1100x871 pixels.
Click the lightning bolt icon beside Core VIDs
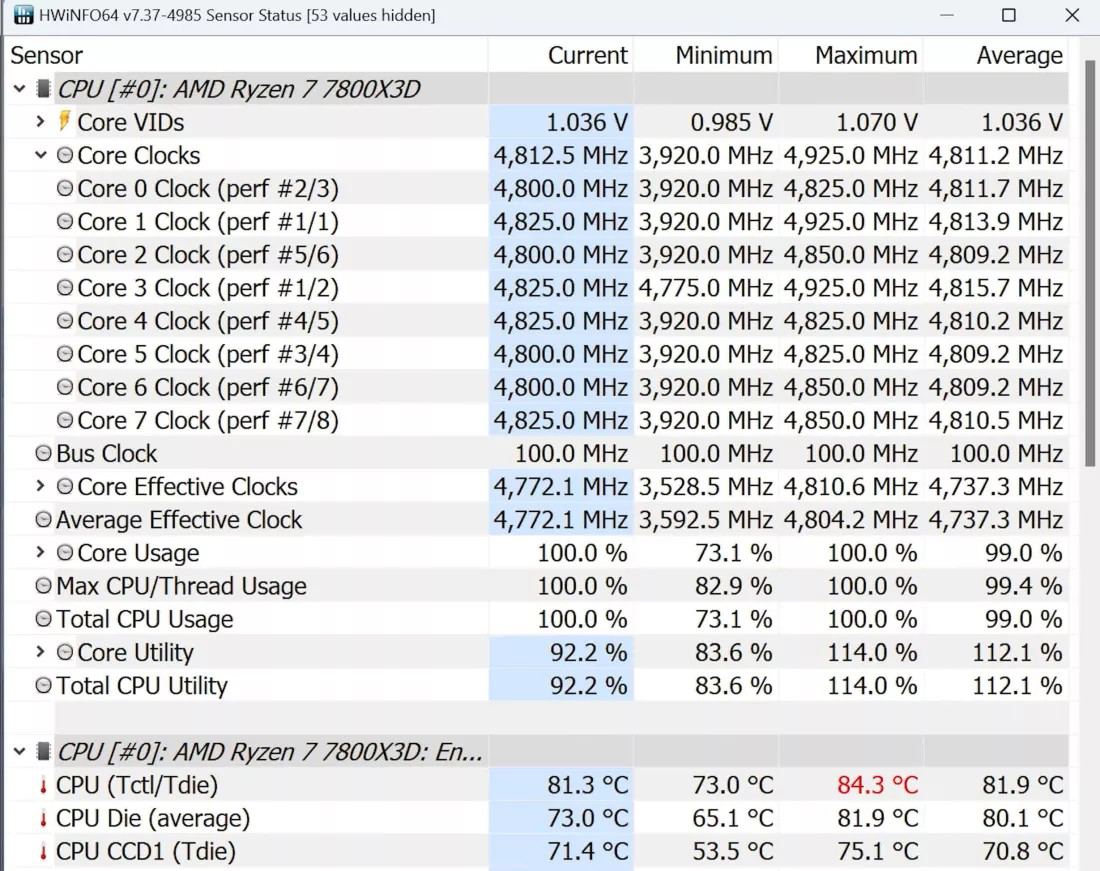[x=65, y=122]
